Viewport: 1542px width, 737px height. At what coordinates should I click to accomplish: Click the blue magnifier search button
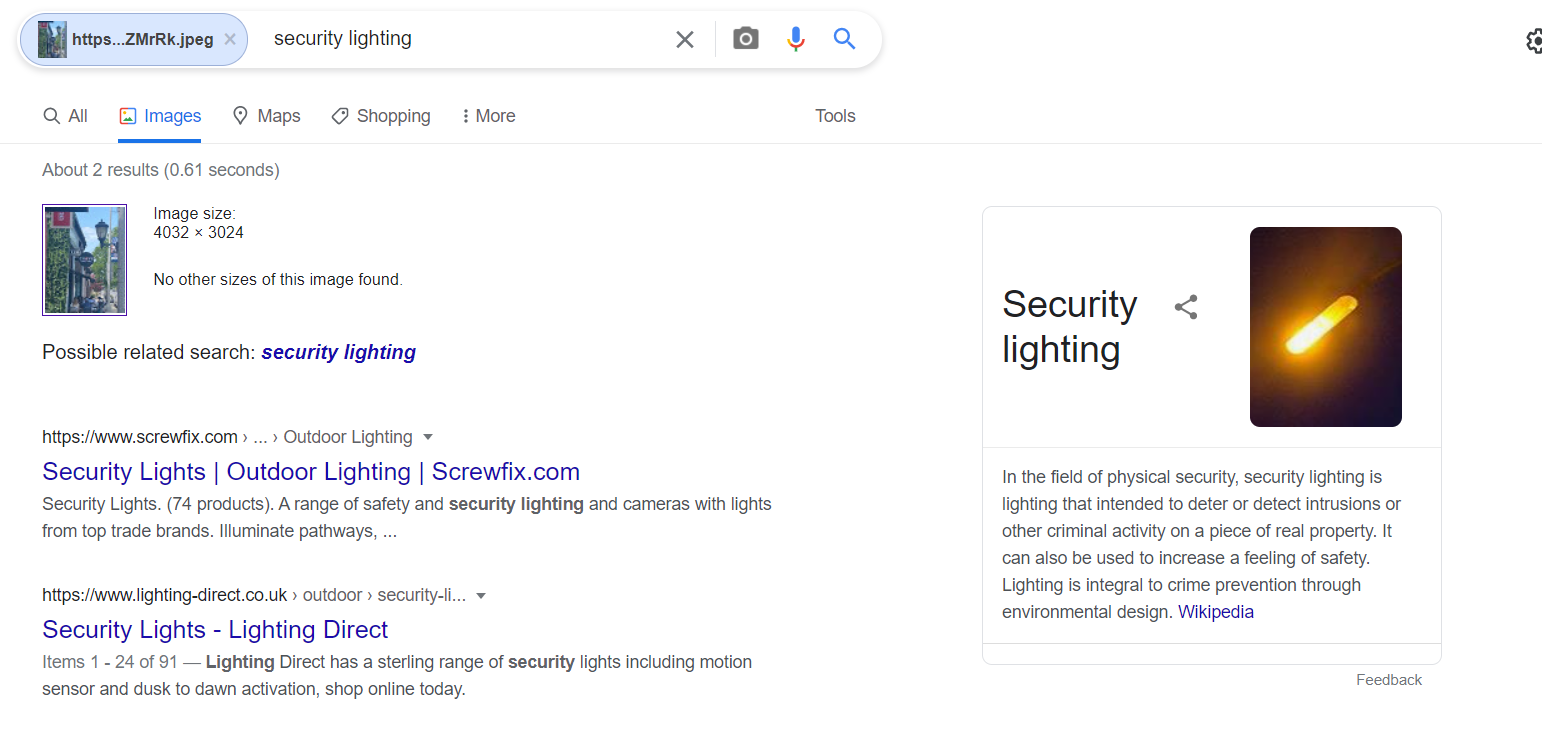(x=845, y=40)
